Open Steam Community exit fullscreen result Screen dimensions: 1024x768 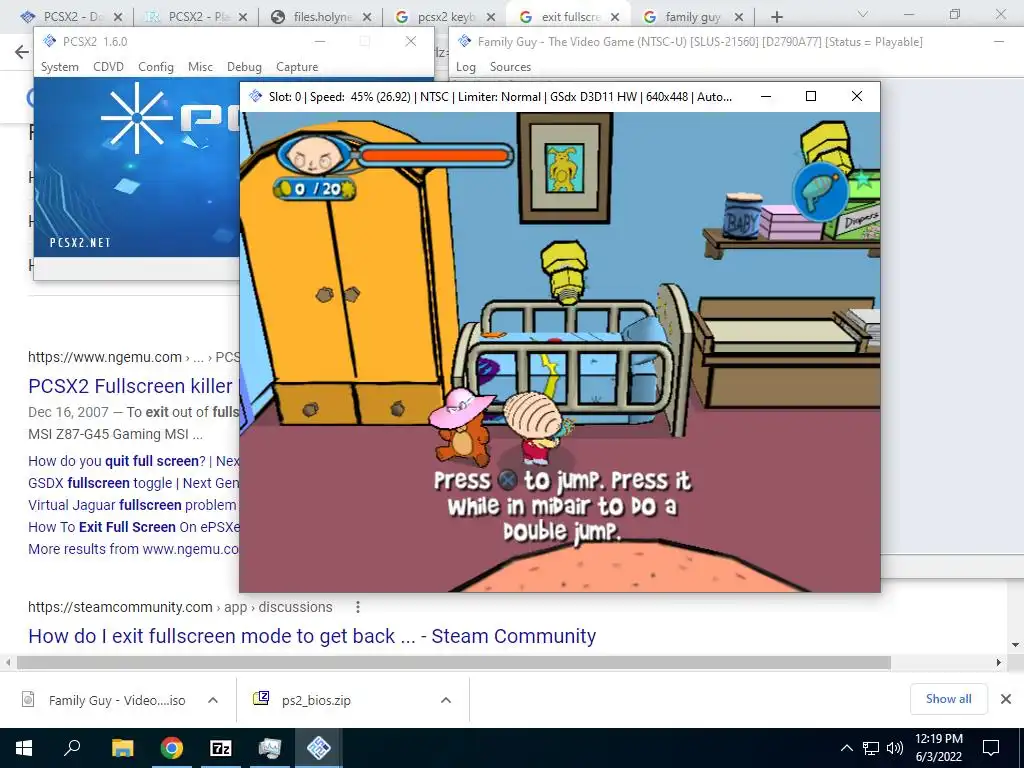(312, 636)
